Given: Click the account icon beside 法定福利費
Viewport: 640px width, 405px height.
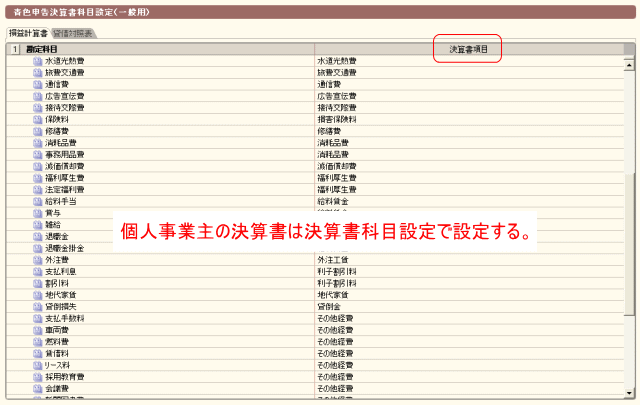Looking at the screenshot, I should [38, 190].
